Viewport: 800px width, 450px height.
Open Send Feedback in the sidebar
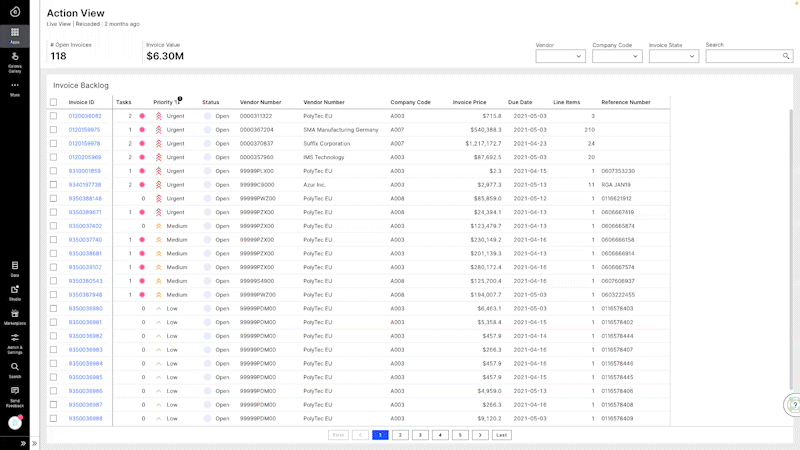click(15, 396)
